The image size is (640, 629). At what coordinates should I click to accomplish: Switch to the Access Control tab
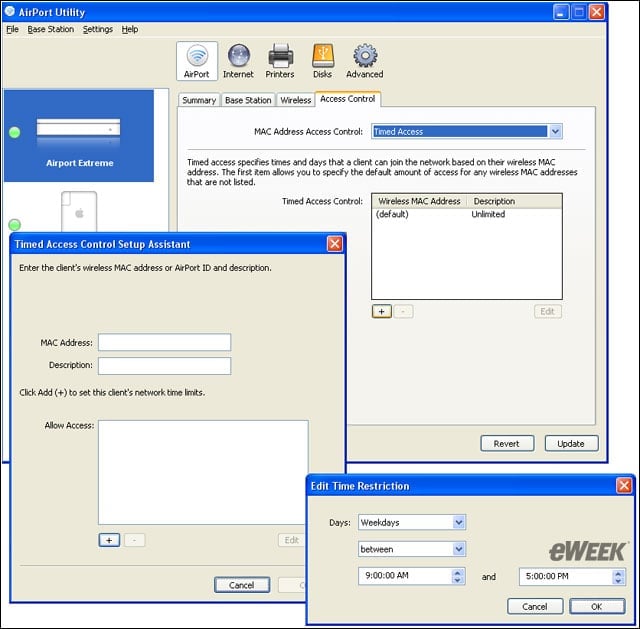click(x=348, y=99)
